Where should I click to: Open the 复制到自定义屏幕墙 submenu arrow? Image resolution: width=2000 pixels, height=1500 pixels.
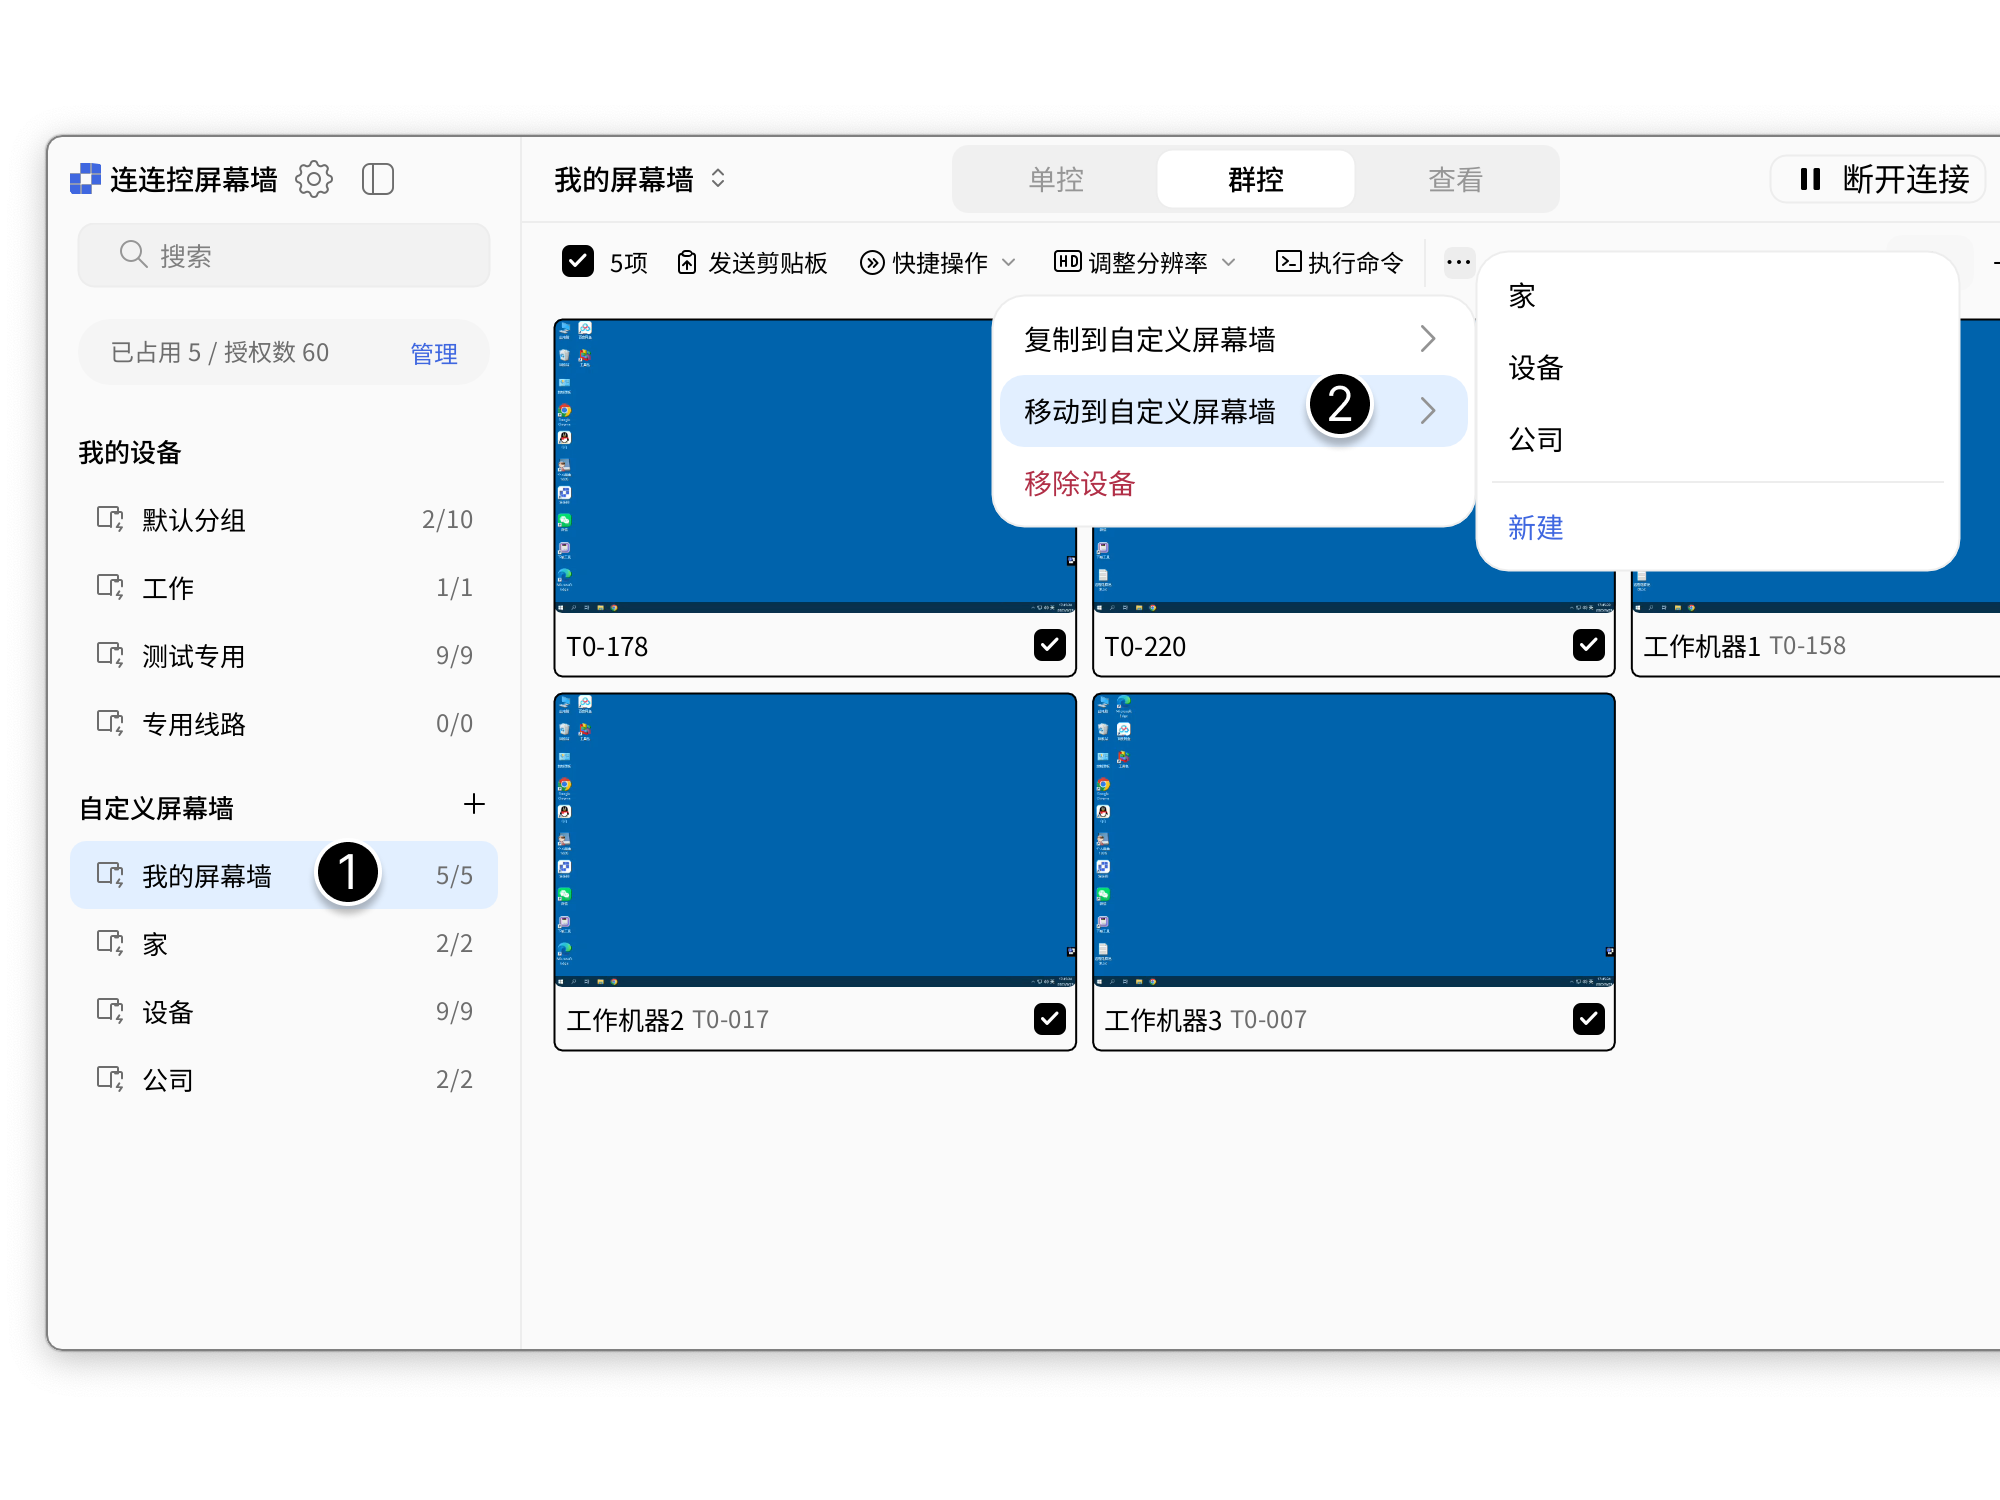pyautogui.click(x=1428, y=339)
